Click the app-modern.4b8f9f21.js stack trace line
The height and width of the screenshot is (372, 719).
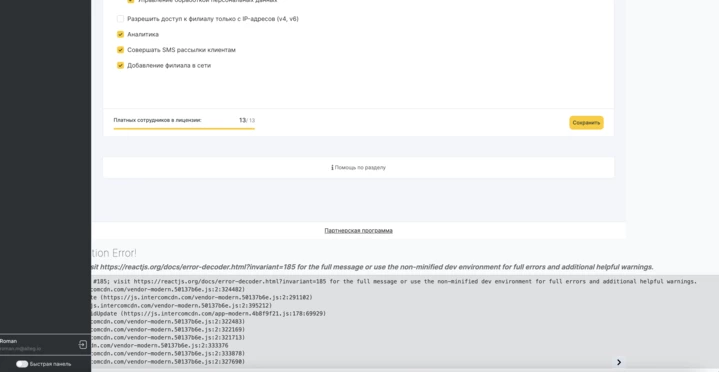pyautogui.click(x=209, y=314)
